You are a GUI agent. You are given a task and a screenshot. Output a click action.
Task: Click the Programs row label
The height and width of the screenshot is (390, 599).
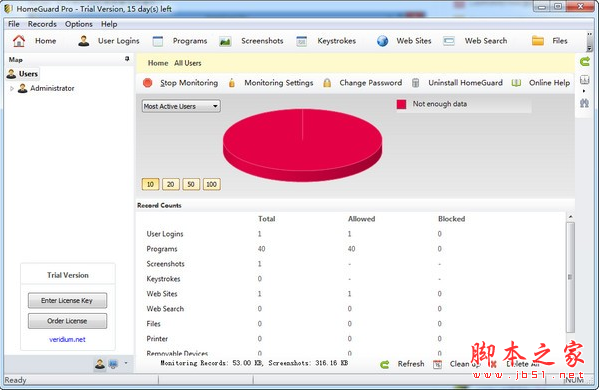162,249
